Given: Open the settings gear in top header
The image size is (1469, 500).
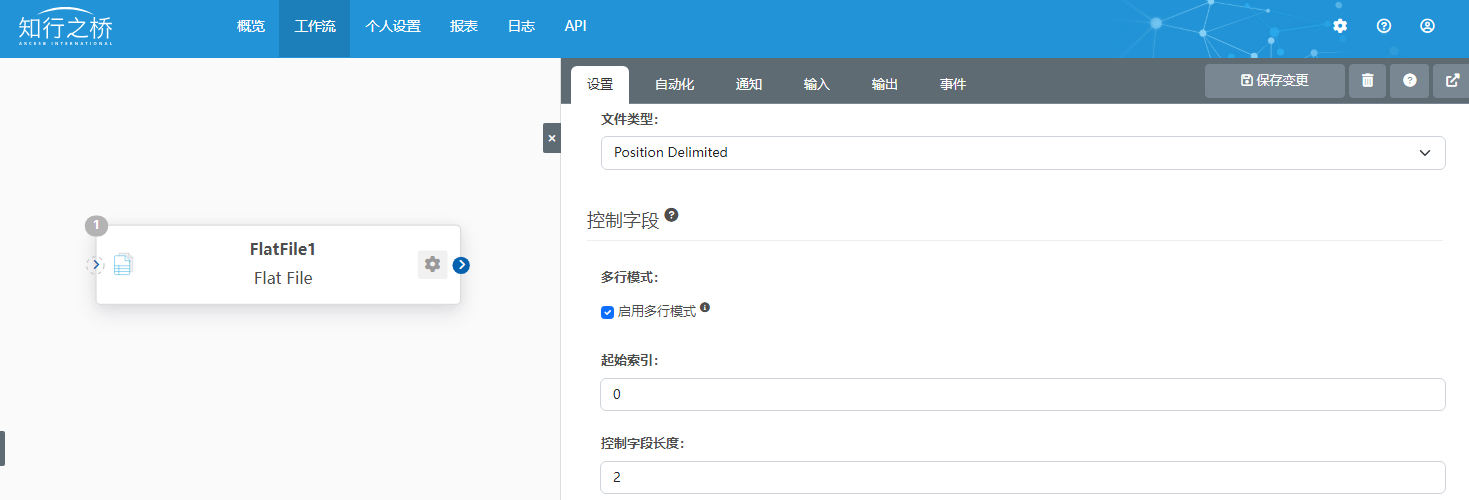Looking at the screenshot, I should (x=1340, y=26).
